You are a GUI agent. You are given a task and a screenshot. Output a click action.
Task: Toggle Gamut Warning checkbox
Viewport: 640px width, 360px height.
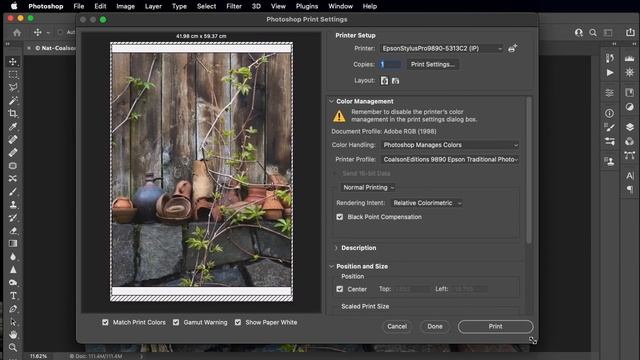(x=176, y=322)
